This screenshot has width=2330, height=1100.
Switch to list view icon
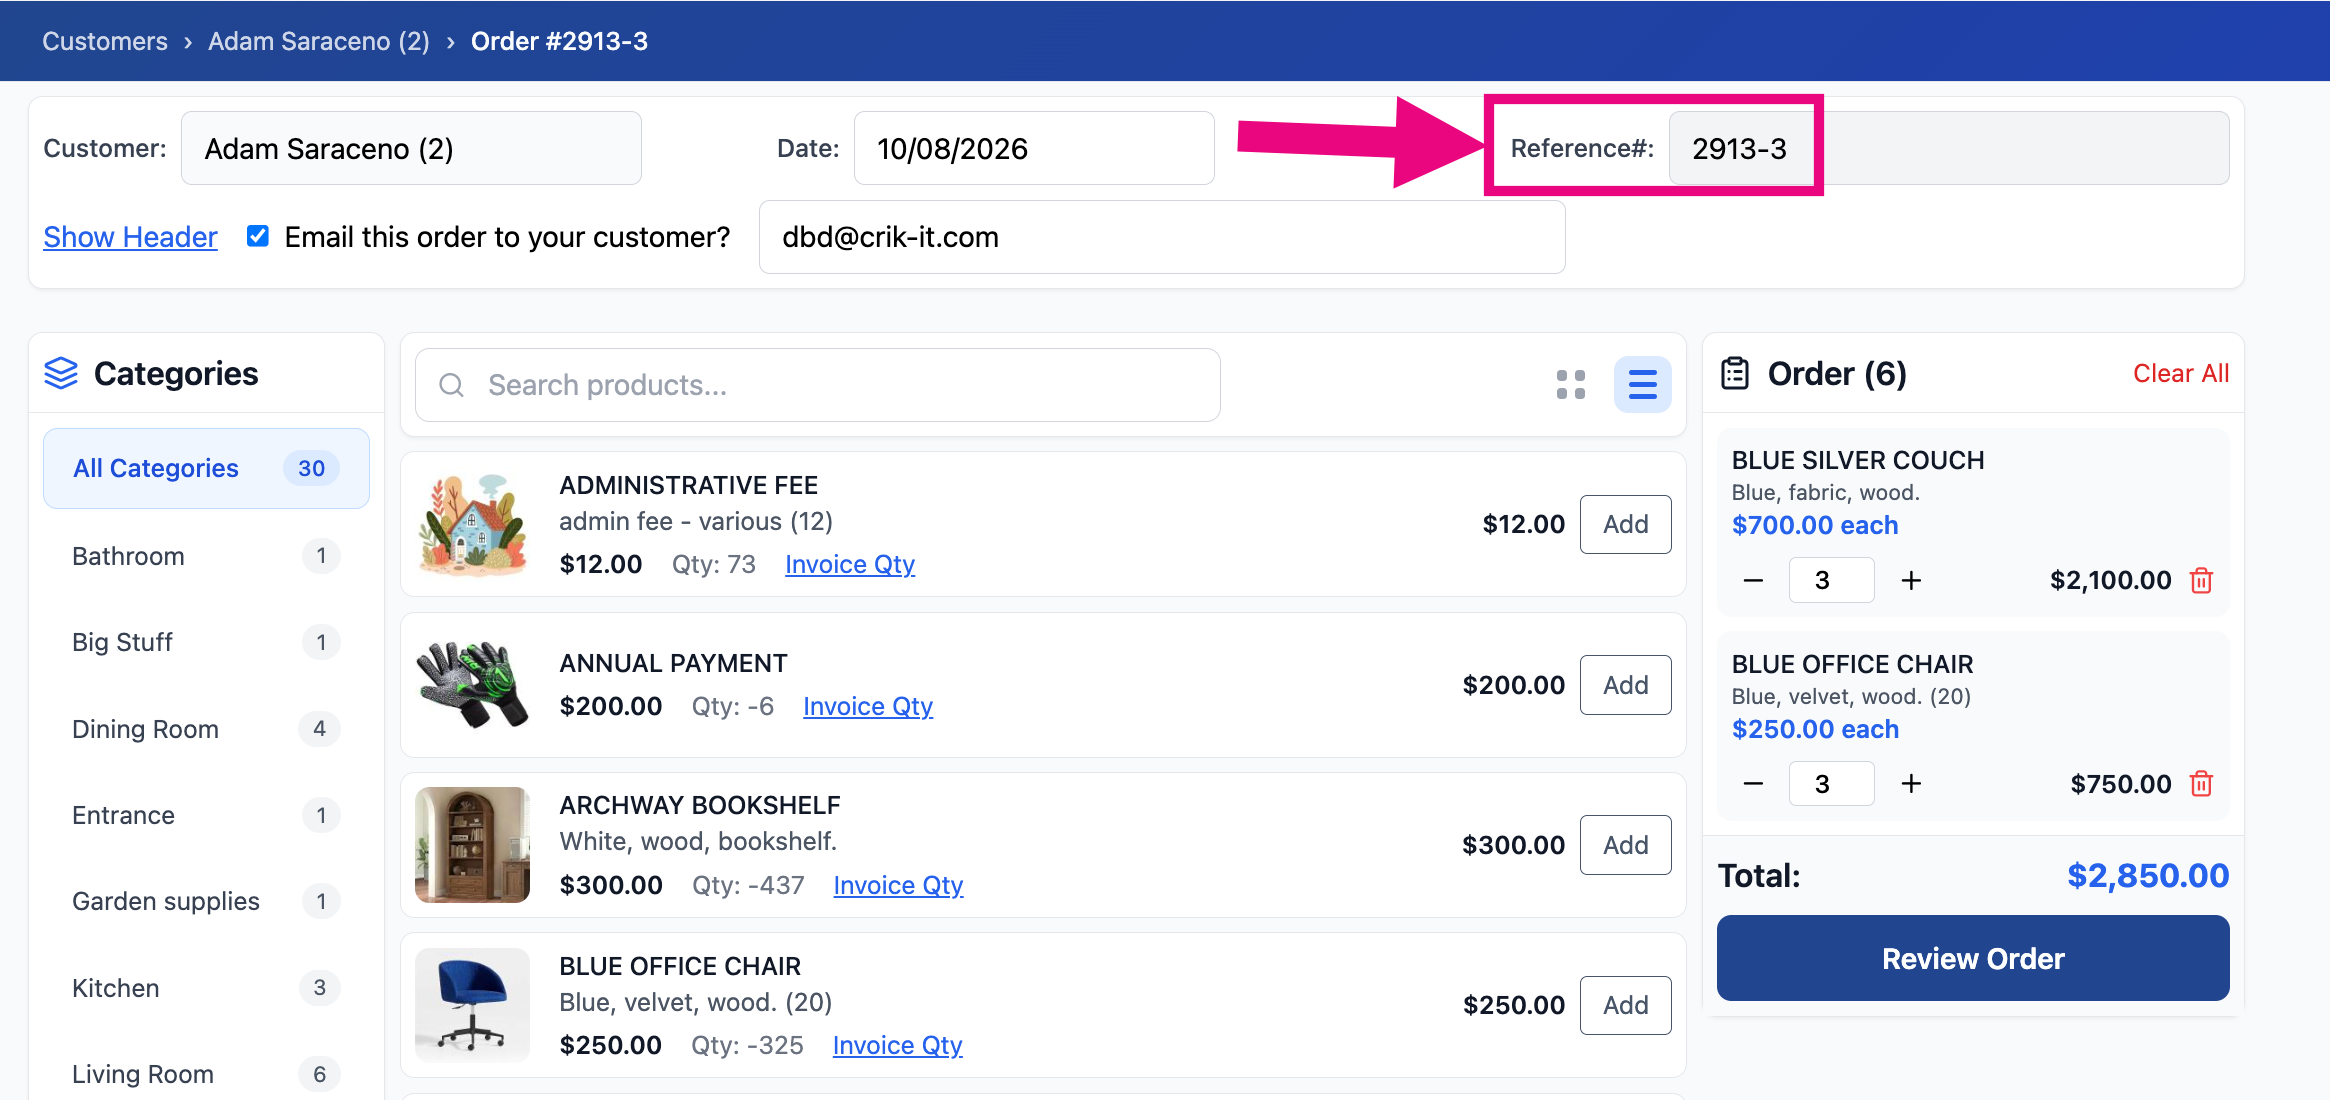click(1643, 385)
